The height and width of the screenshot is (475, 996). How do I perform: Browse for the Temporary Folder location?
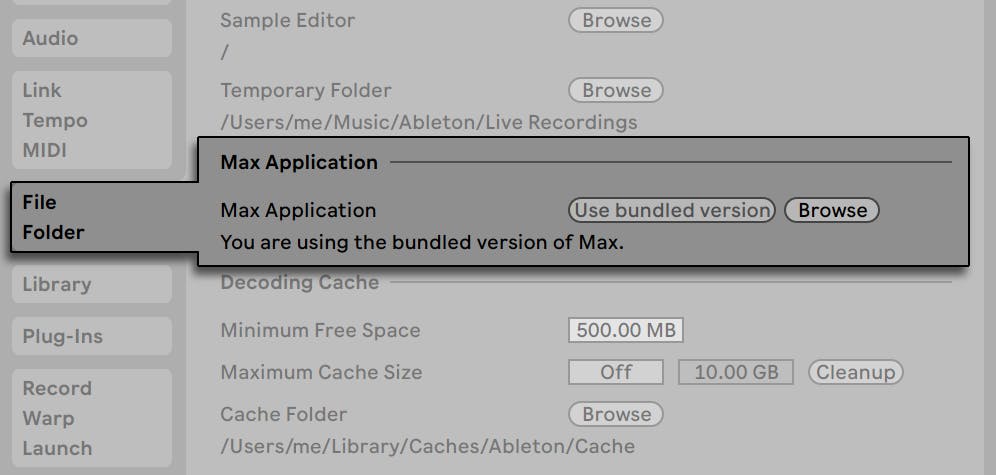coord(616,90)
